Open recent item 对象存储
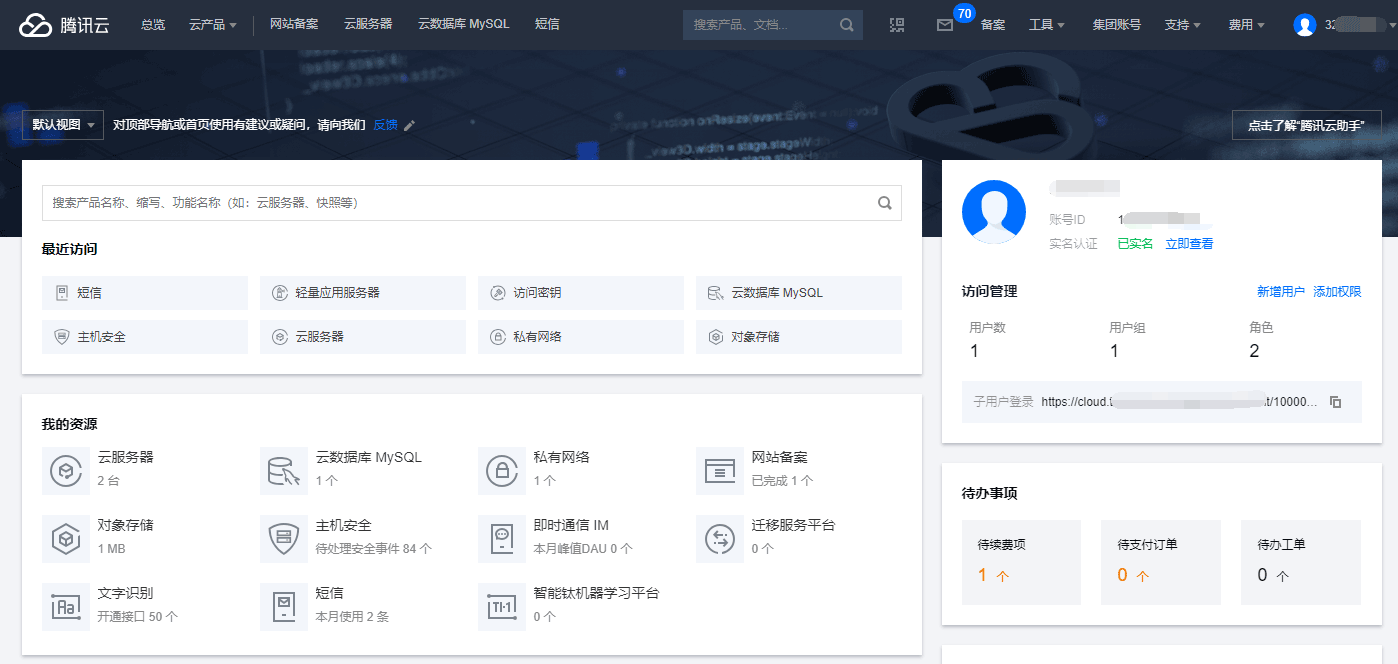This screenshot has width=1398, height=664. pyautogui.click(x=799, y=337)
